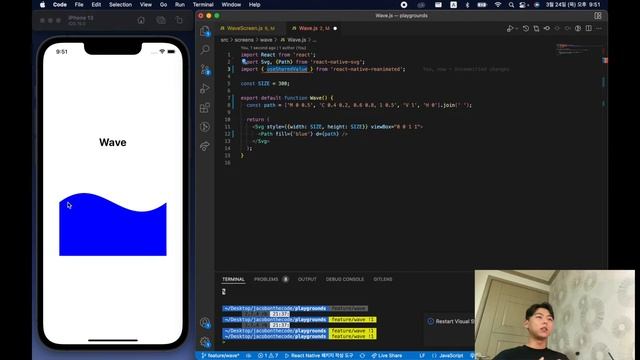This screenshot has height=360, width=640.
Task: Switch to the WaveScreen.js editor tab
Action: (x=251, y=29)
